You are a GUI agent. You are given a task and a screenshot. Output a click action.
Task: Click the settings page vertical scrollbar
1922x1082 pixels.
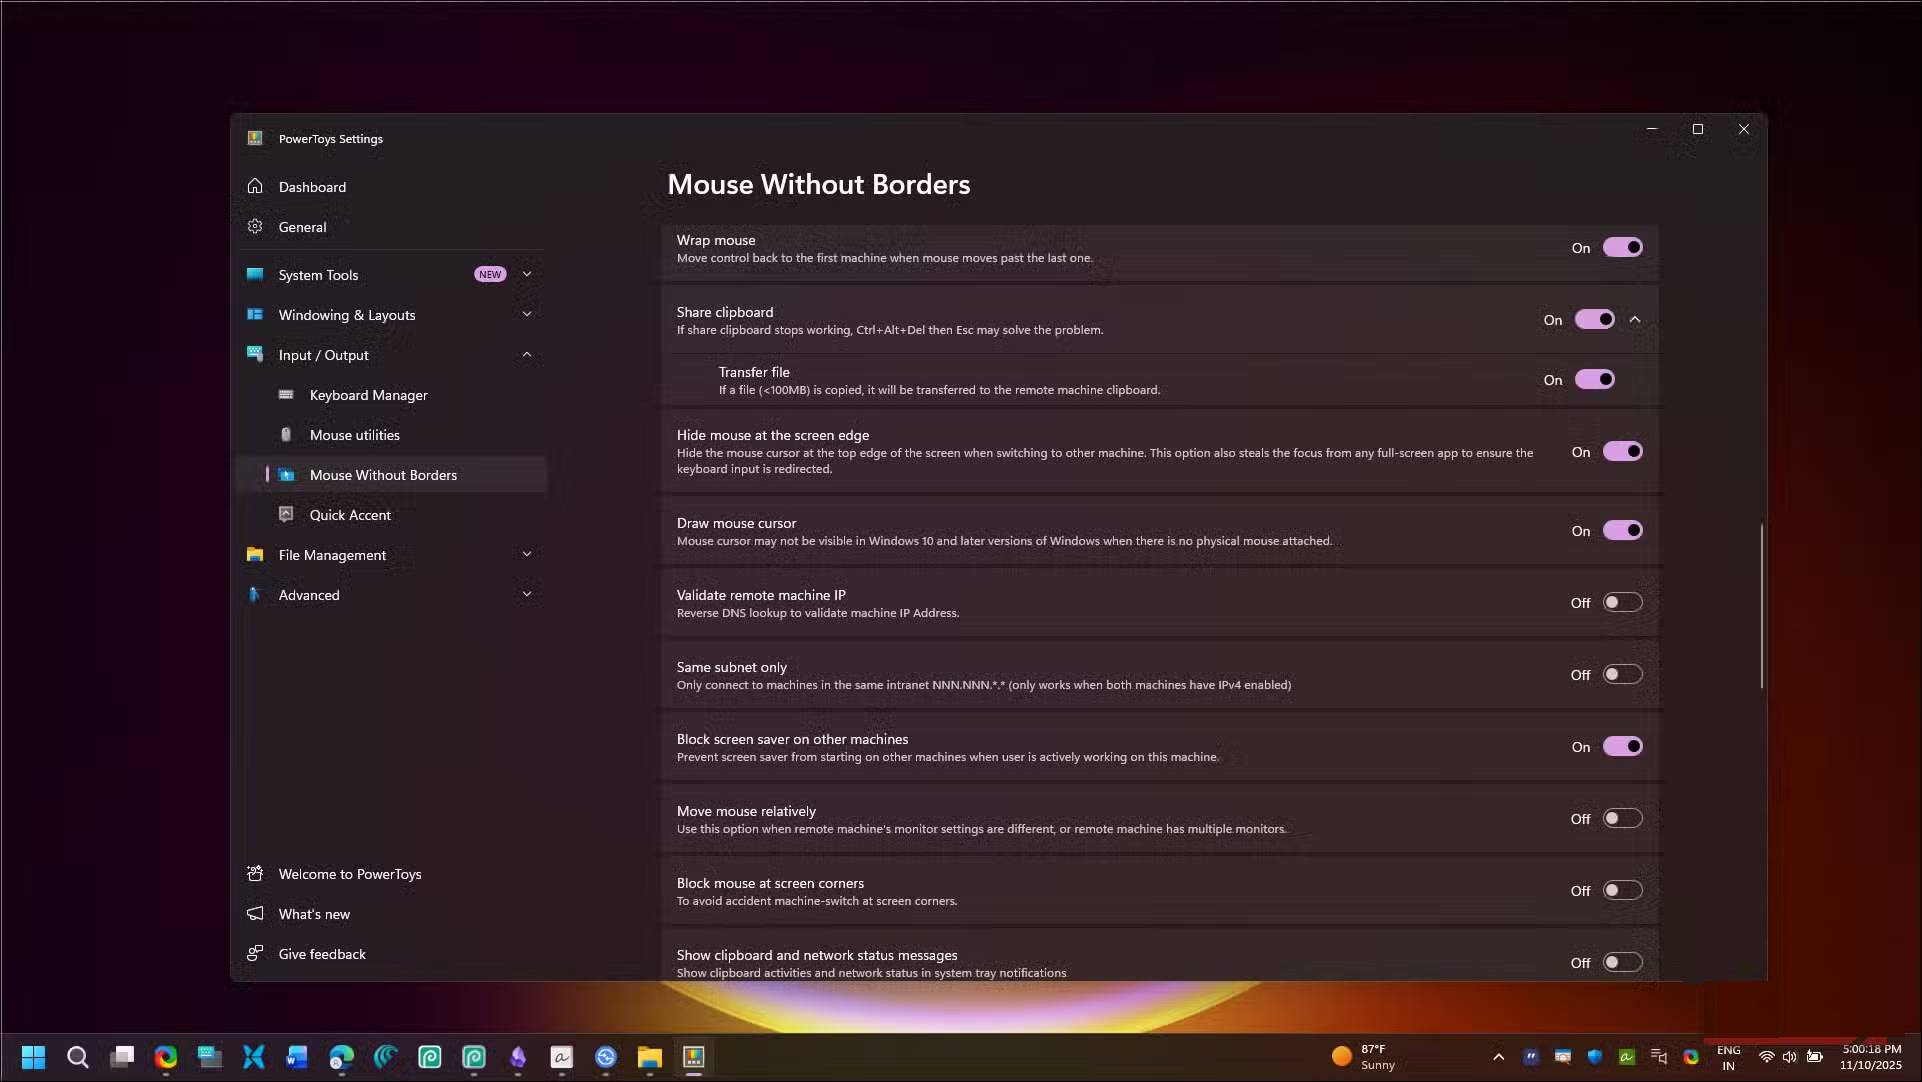(1761, 605)
